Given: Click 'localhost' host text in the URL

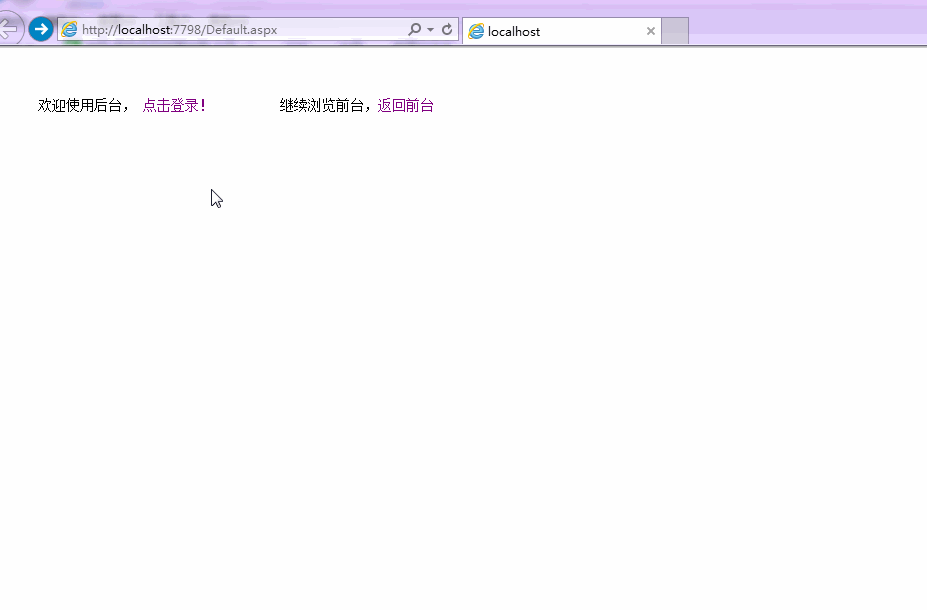Looking at the screenshot, I should [144, 30].
